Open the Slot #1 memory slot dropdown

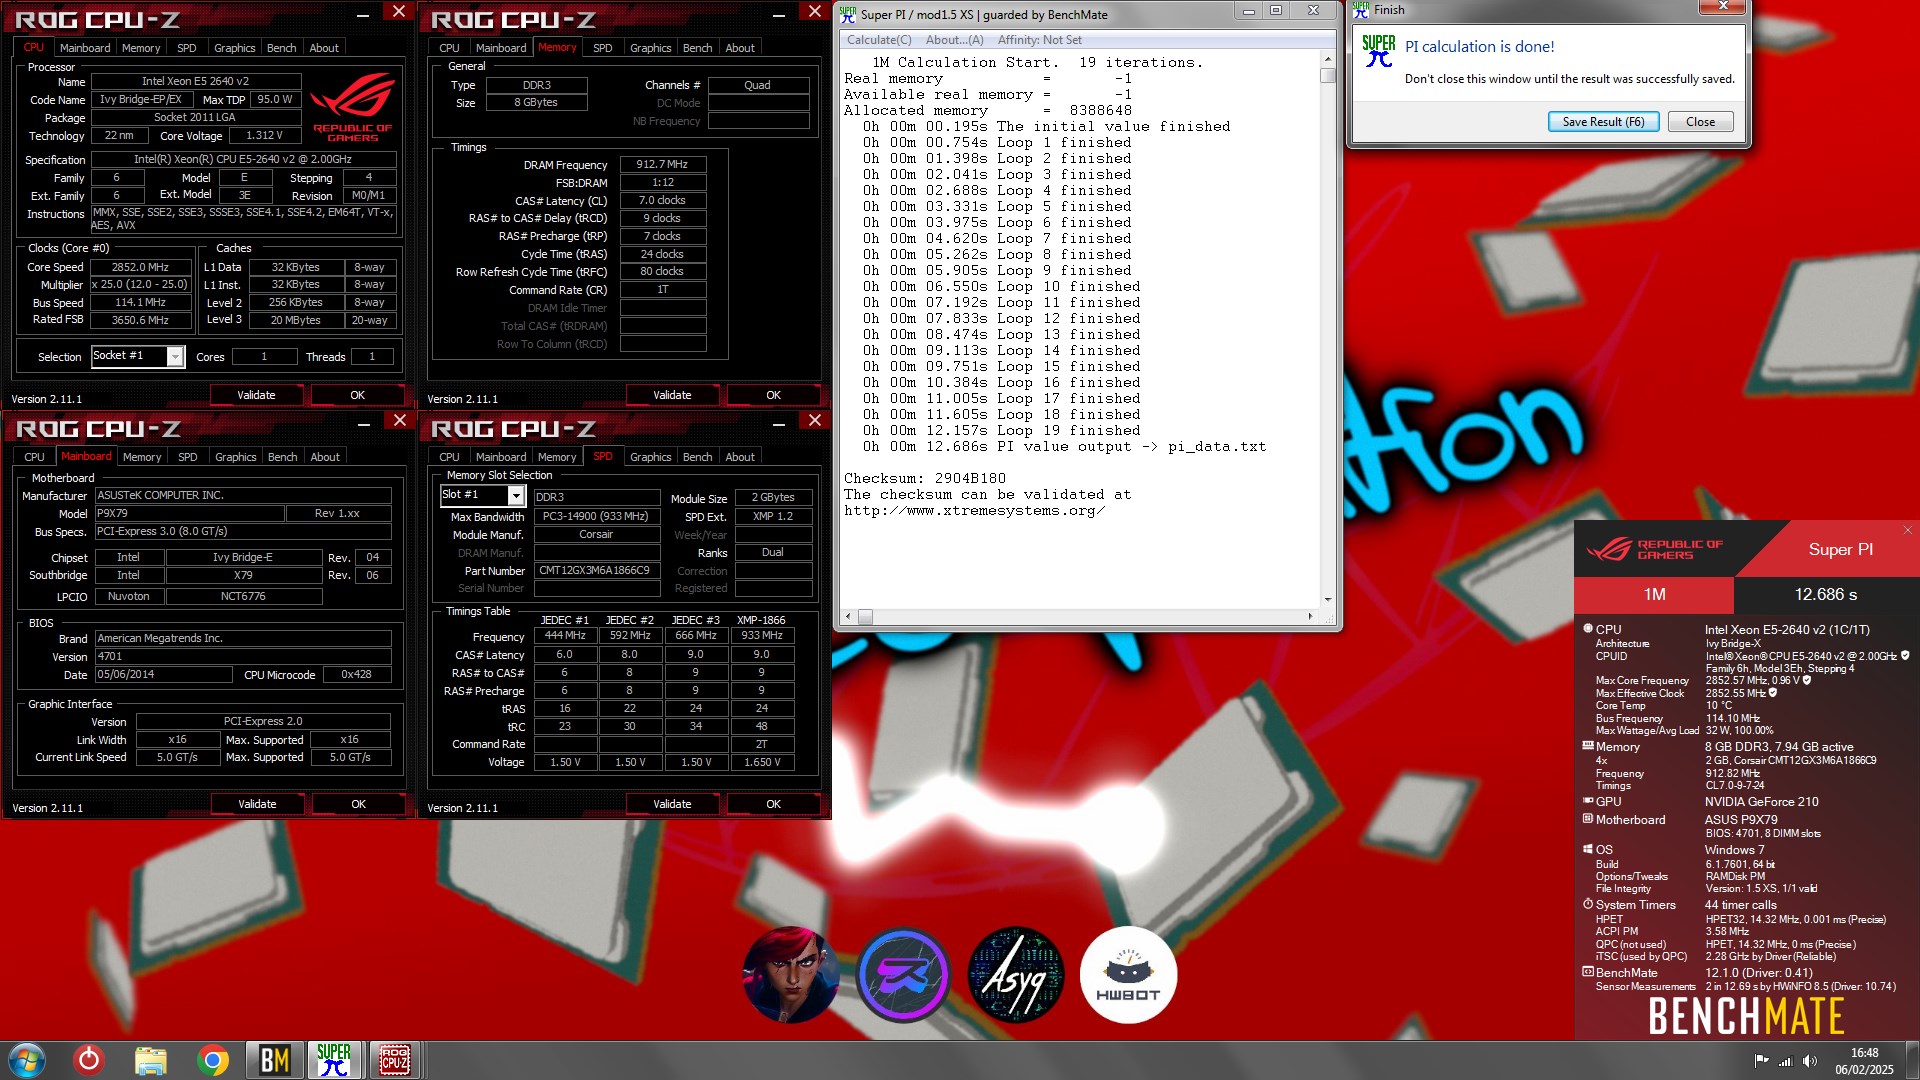click(516, 495)
